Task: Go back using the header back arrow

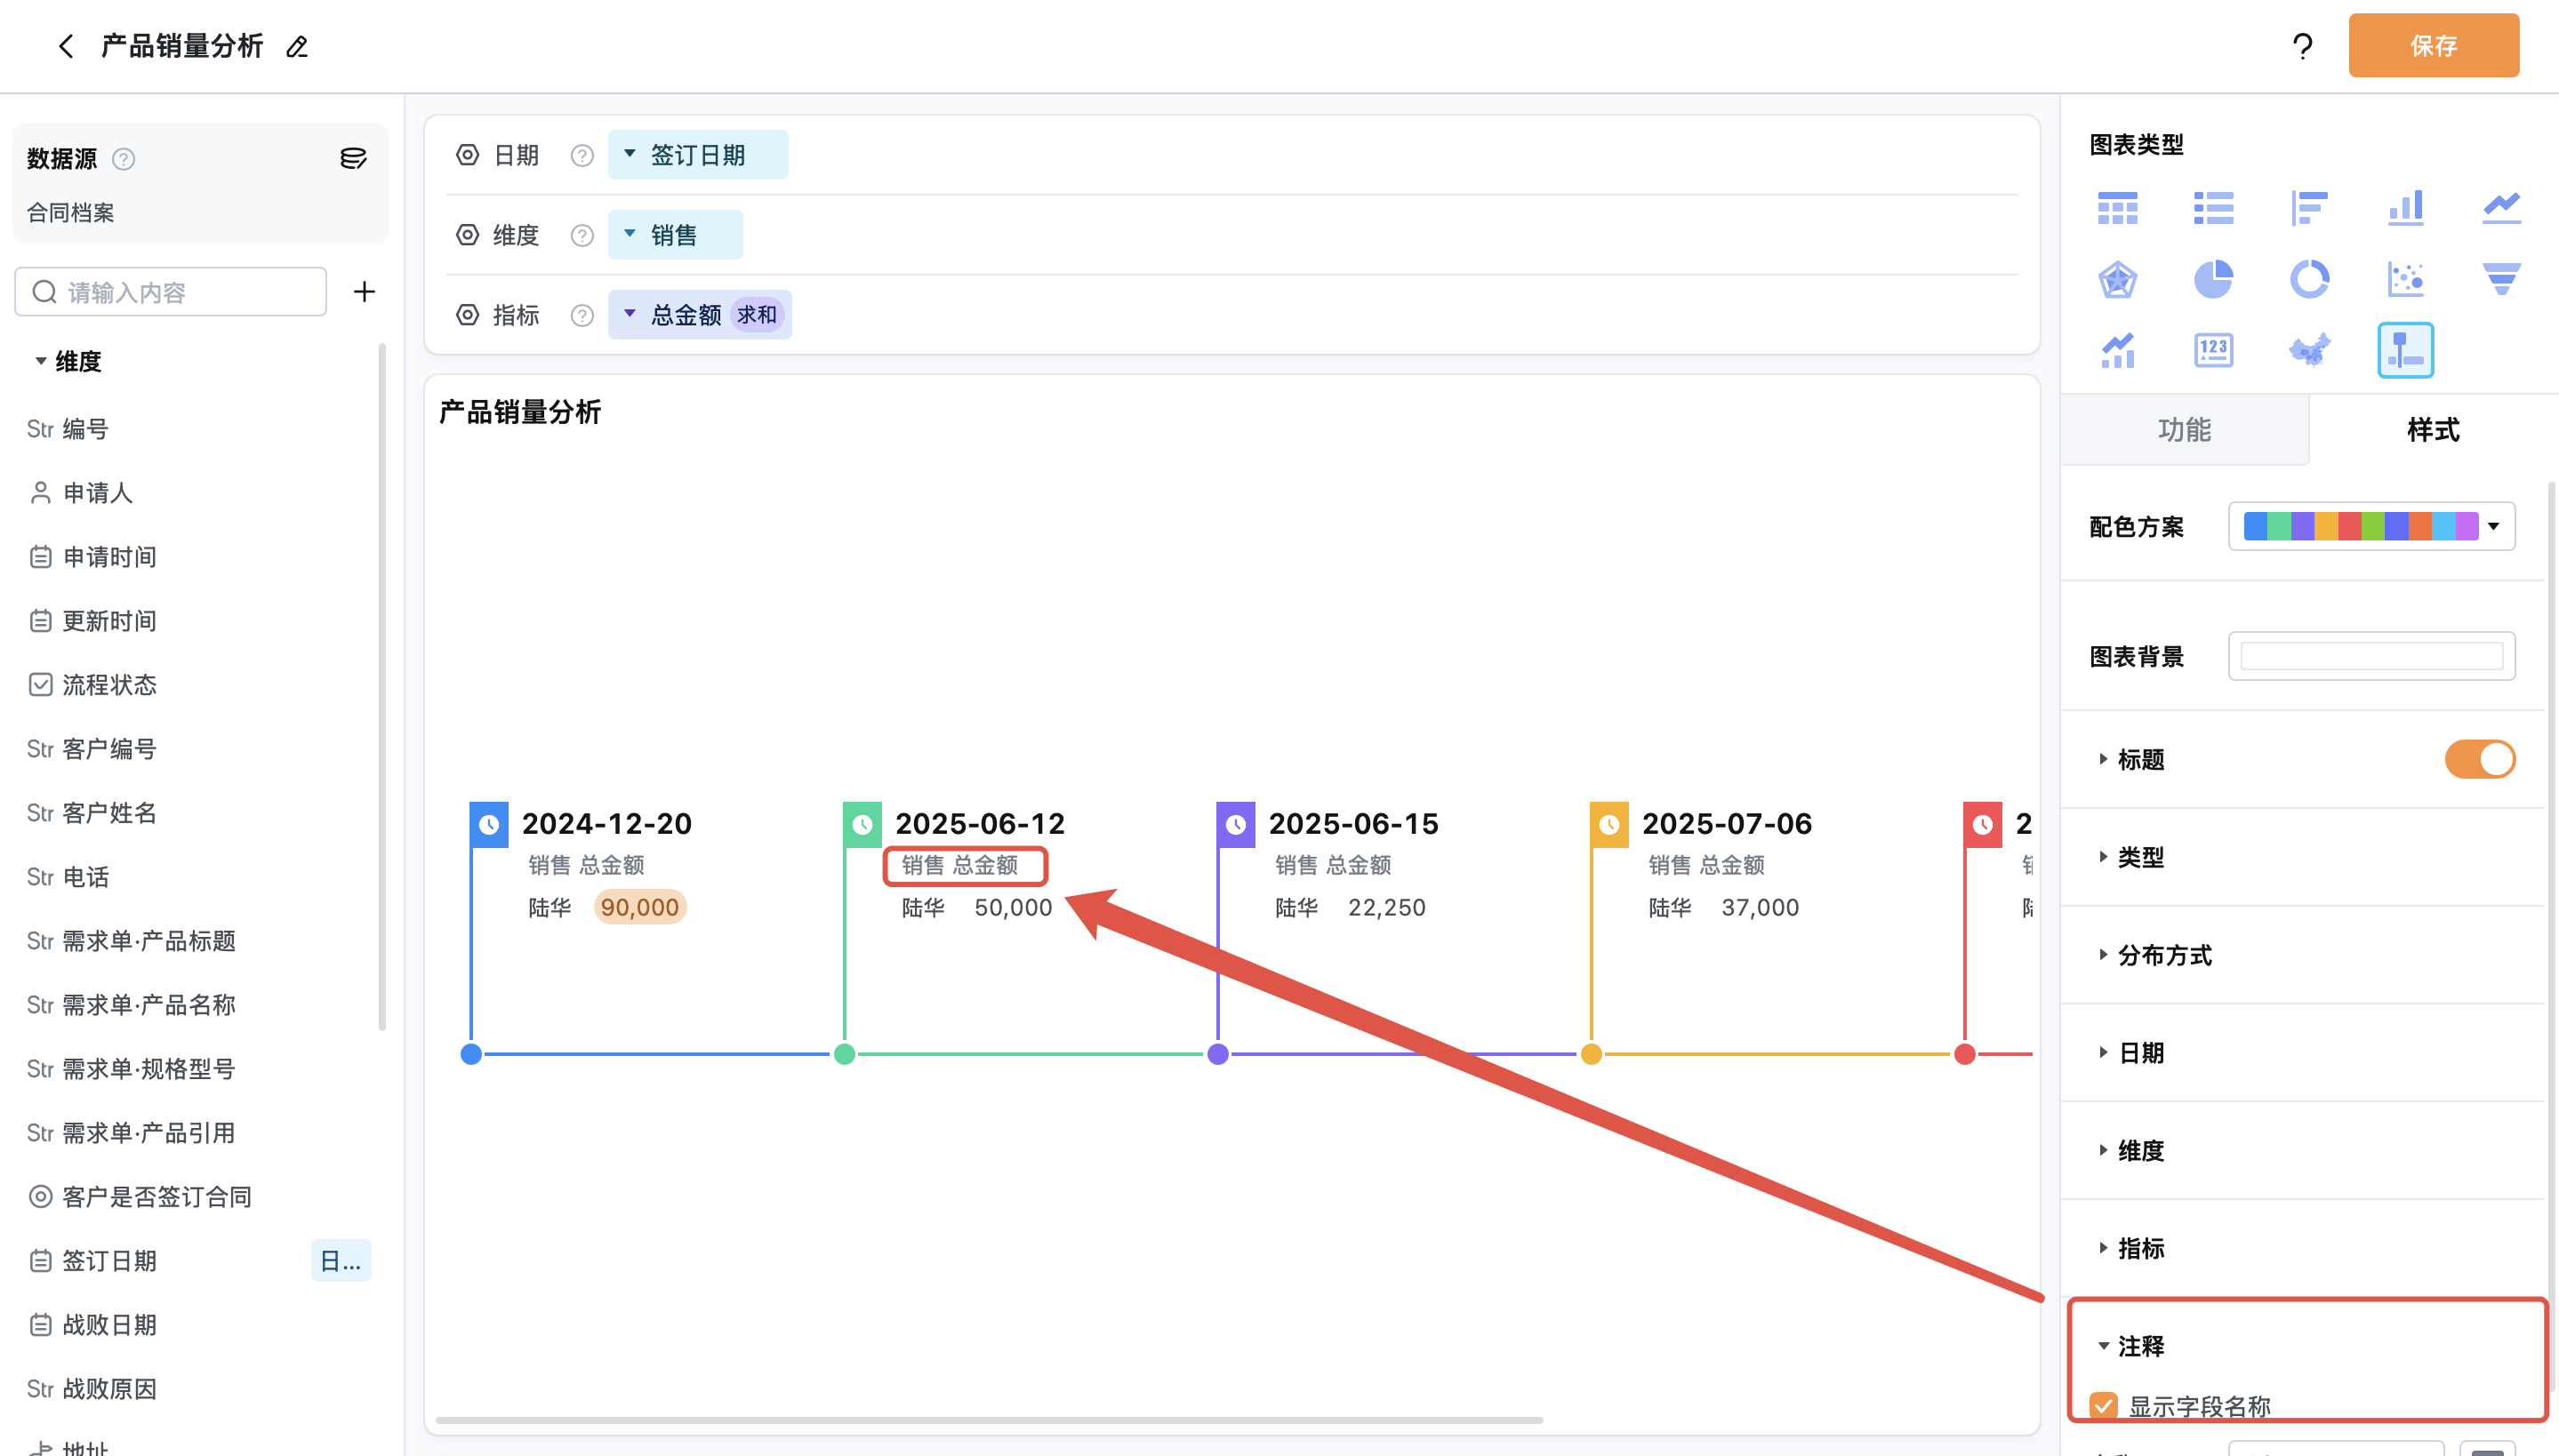Action: (x=66, y=46)
